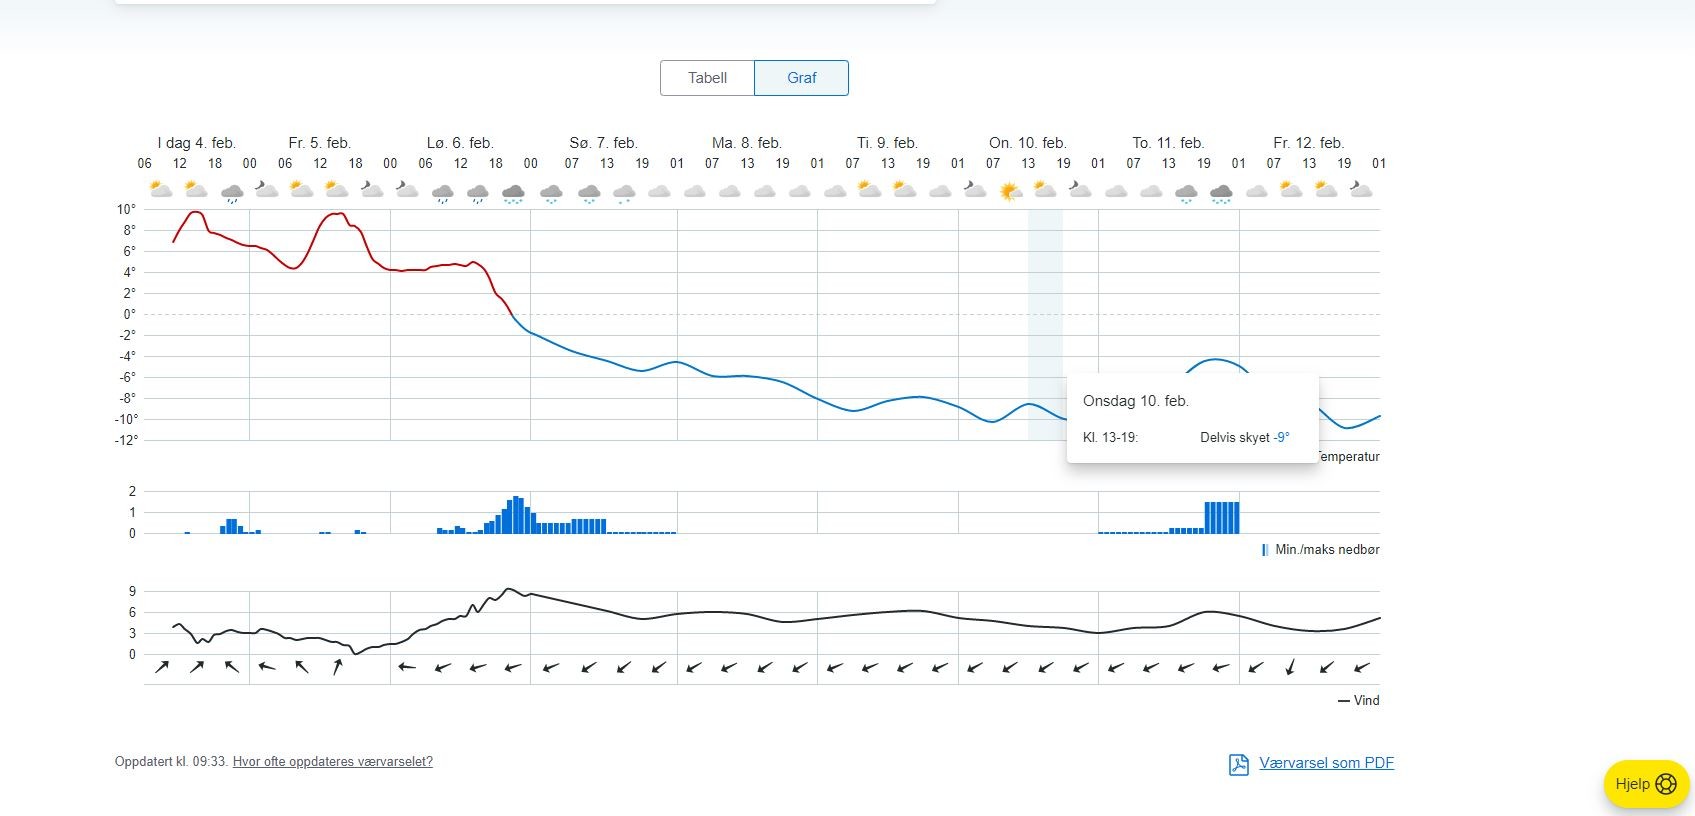Click the downward wind arrow on Friday 12. feb
Screen dimensions: 1695x816
[x=1290, y=667]
